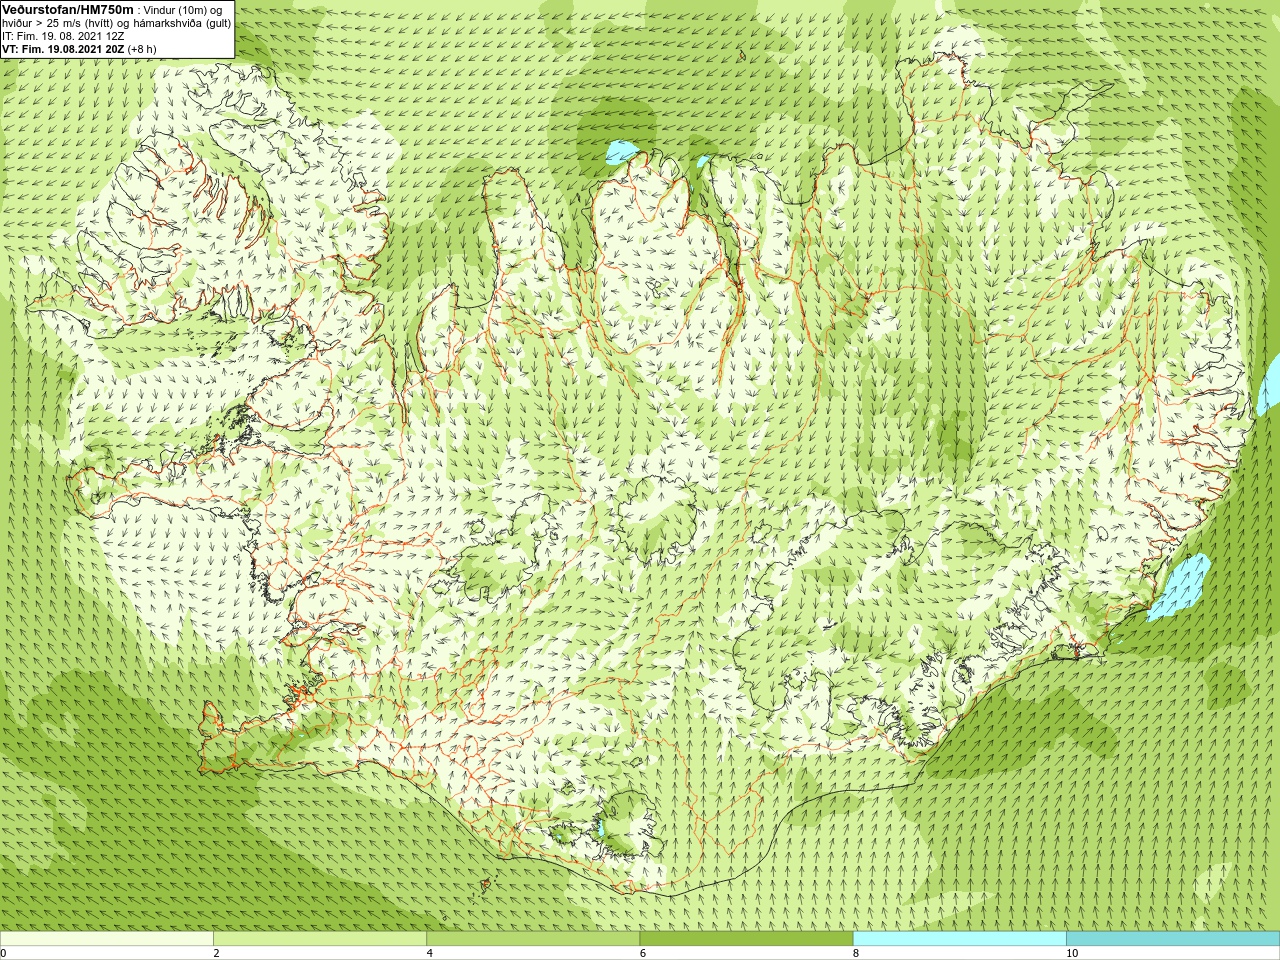Click the legend scale label '6'
The height and width of the screenshot is (960, 1280).
[643, 954]
